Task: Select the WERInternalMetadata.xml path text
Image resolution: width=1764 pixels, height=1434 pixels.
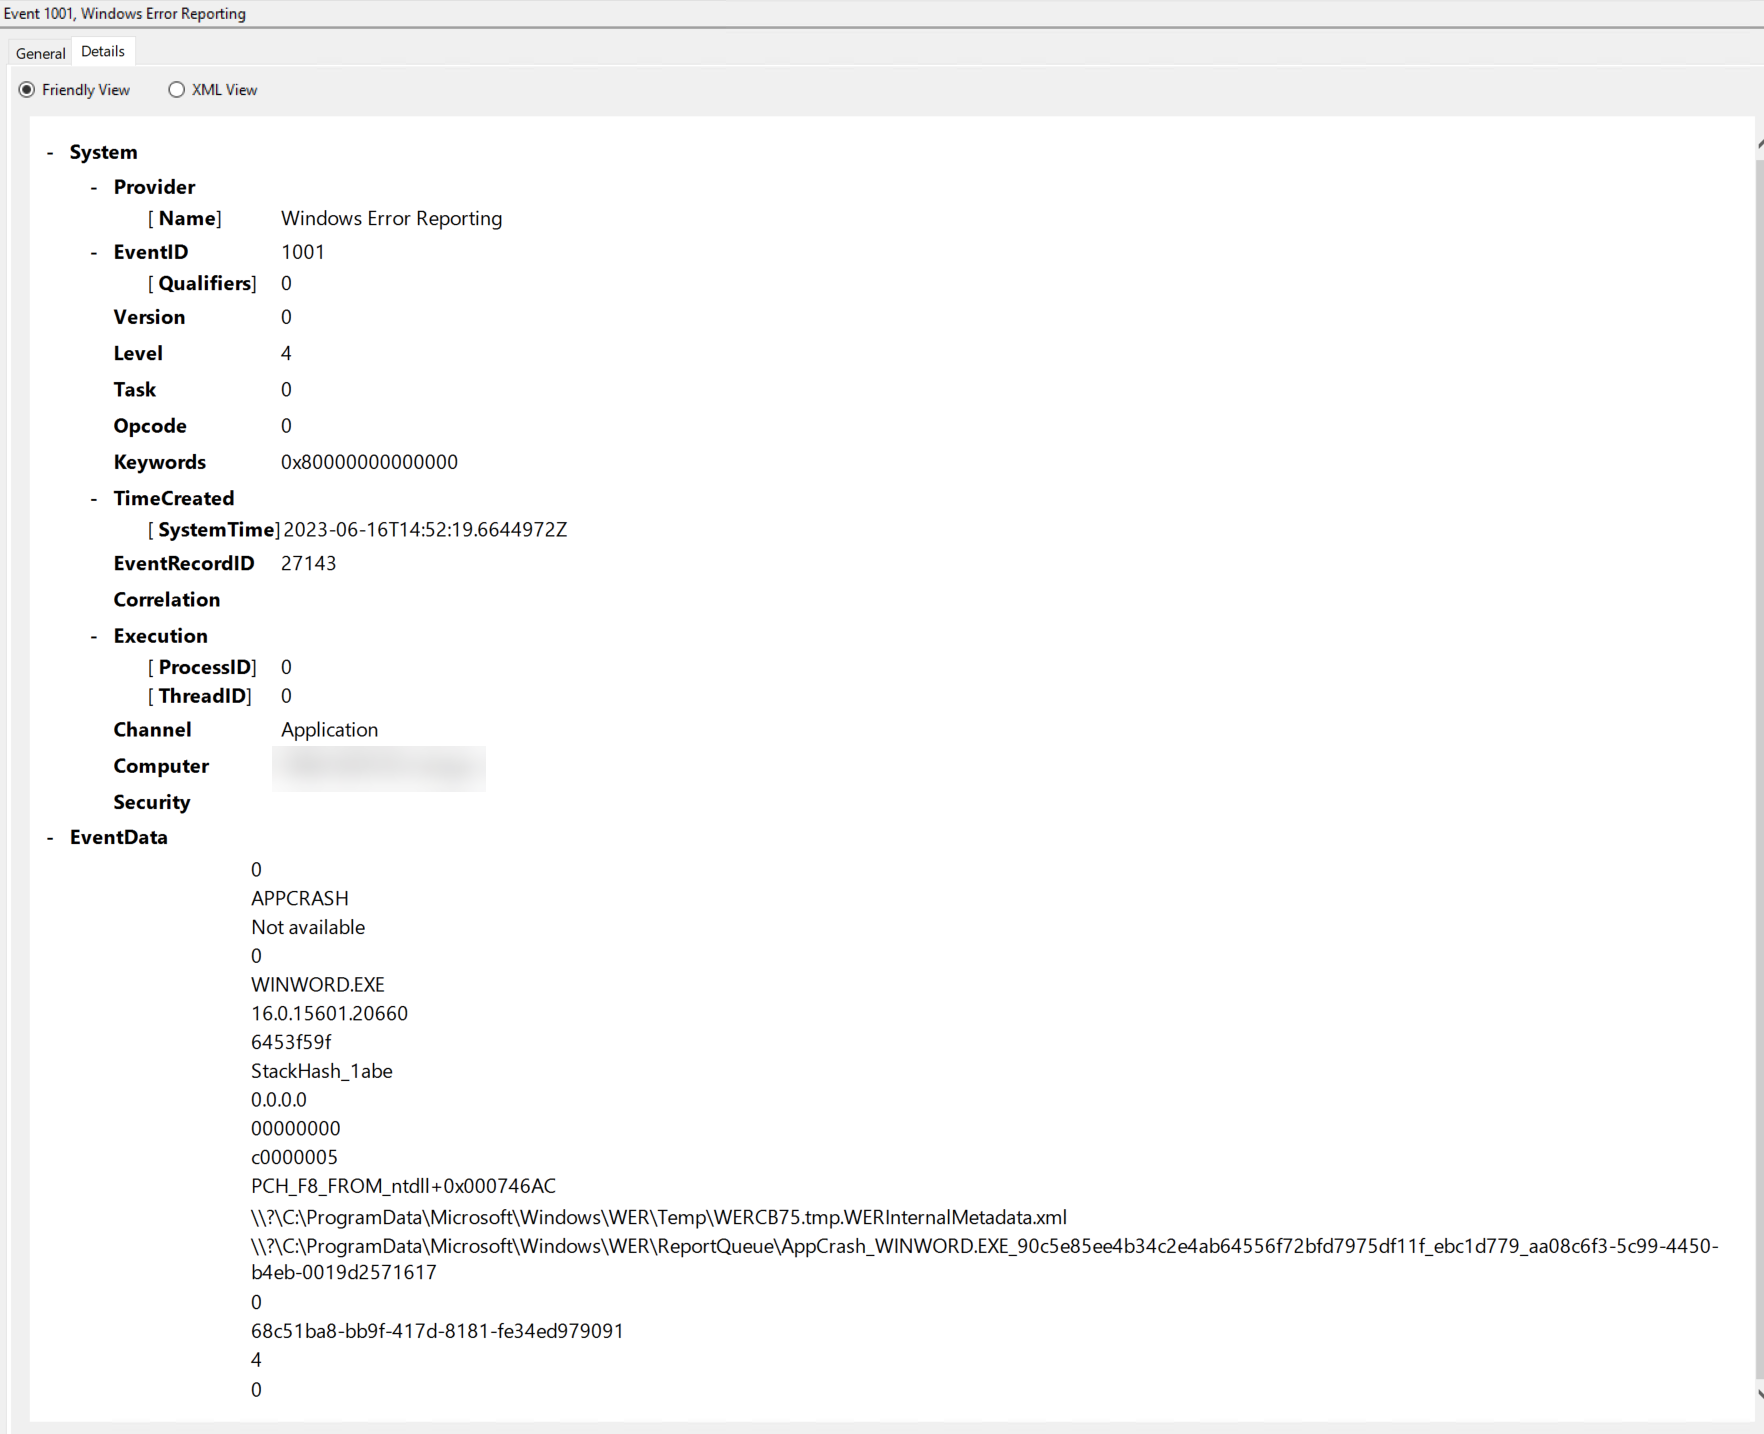Action: pos(658,1217)
